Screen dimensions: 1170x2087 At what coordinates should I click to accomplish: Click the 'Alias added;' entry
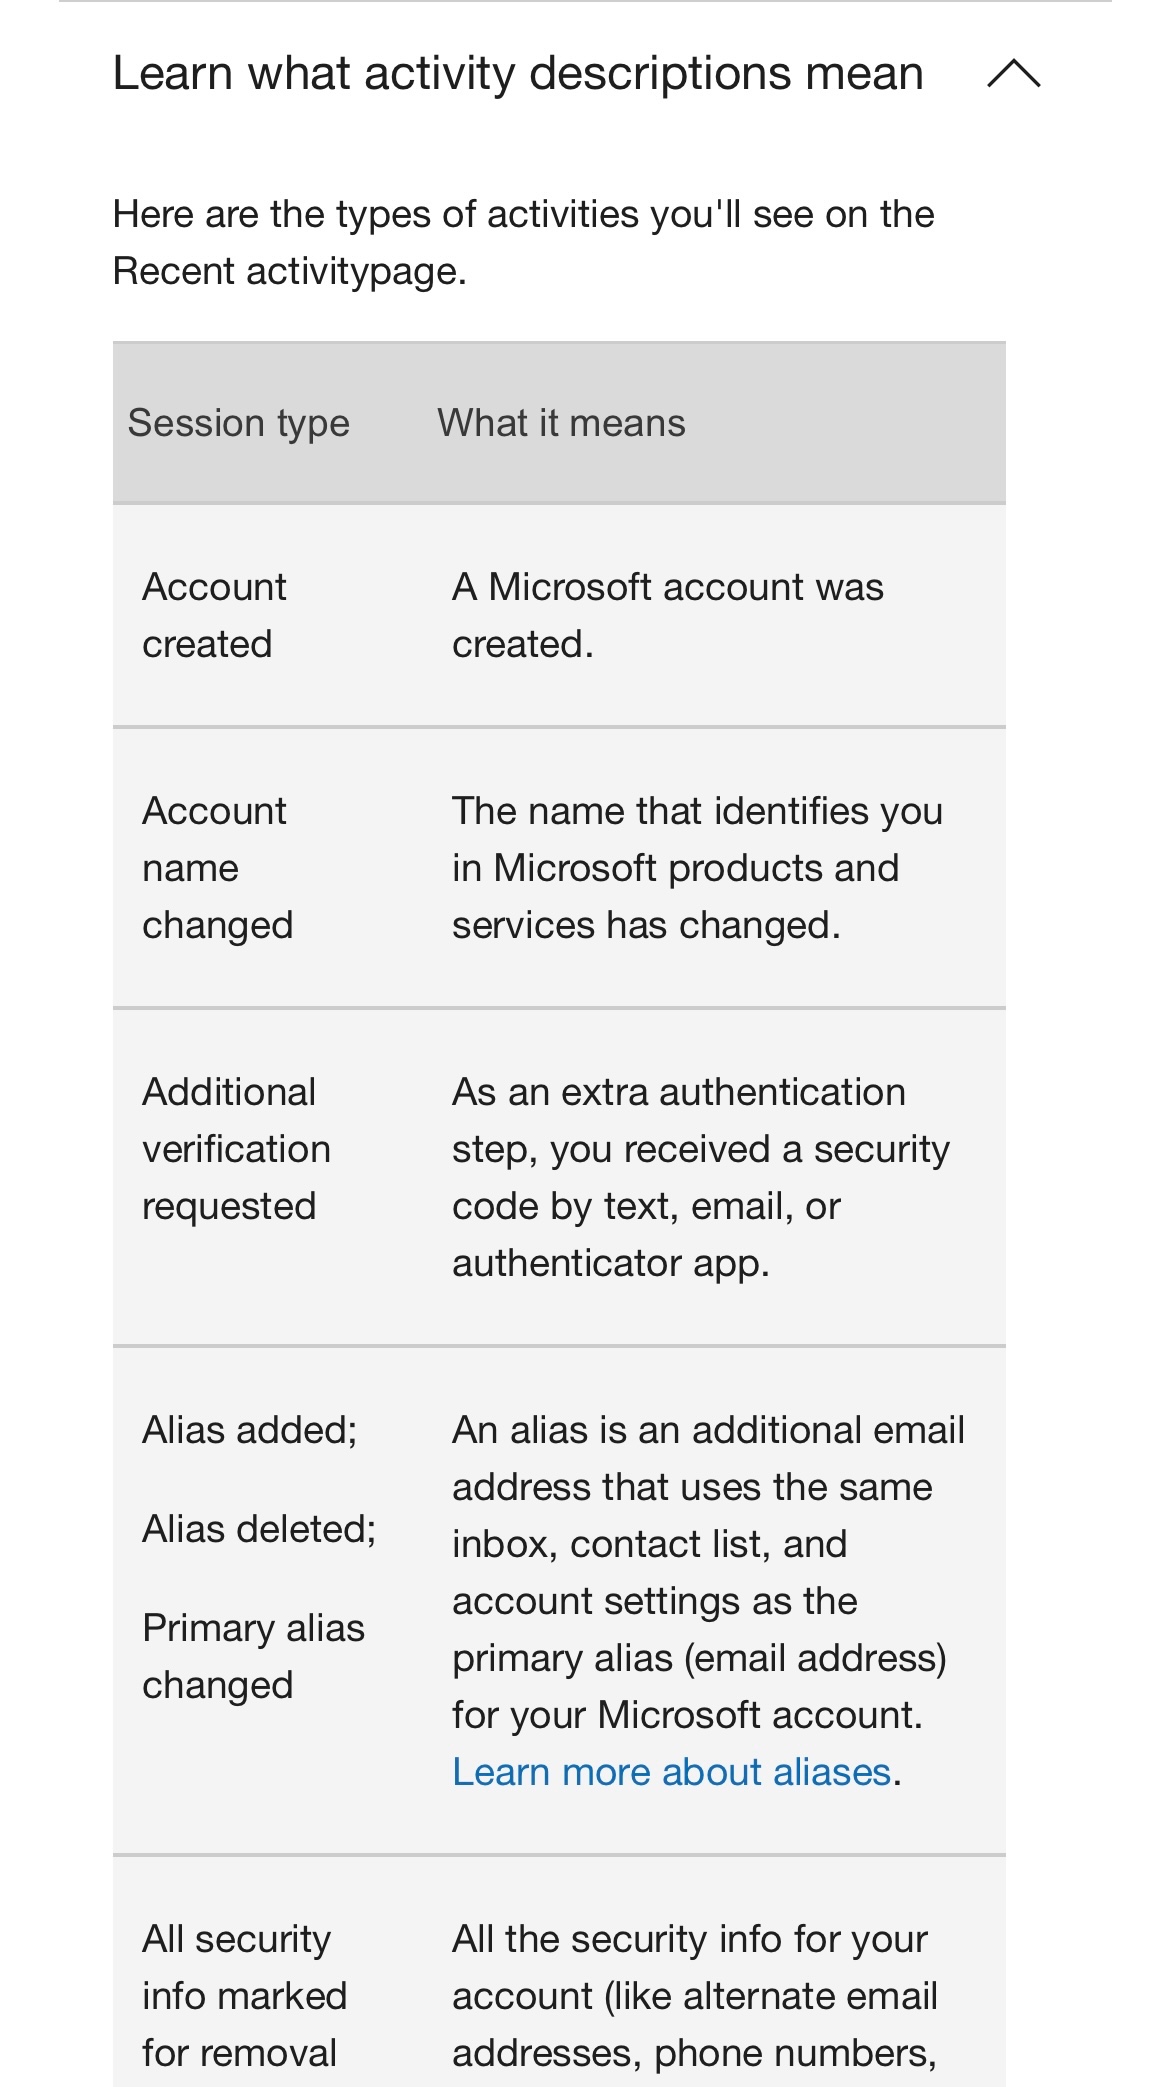(x=249, y=1430)
